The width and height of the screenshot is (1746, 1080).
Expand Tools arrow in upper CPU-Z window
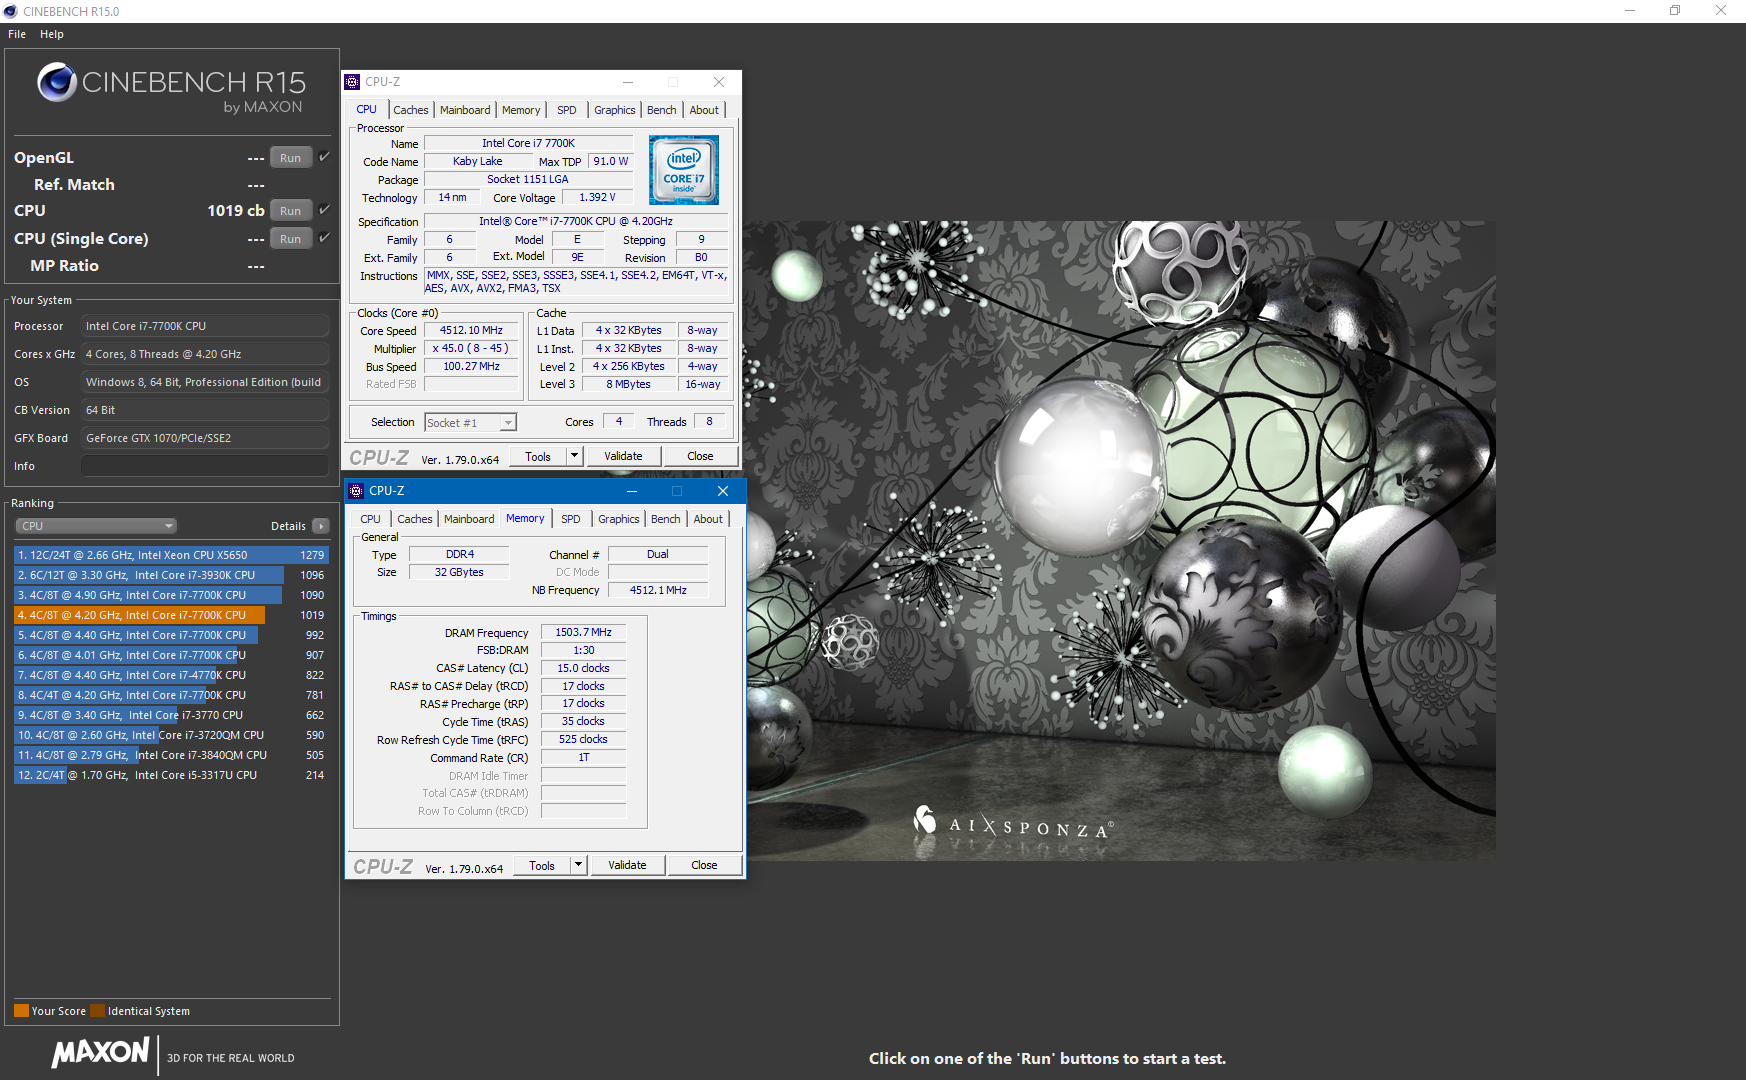[x=574, y=456]
